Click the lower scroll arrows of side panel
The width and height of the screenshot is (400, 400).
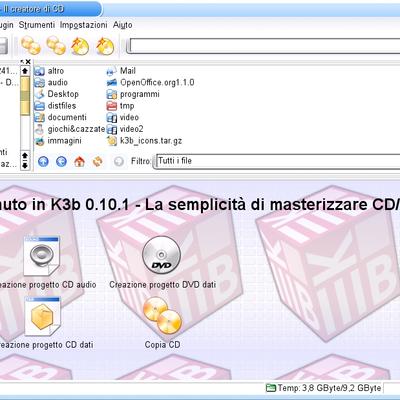pos(25,160)
